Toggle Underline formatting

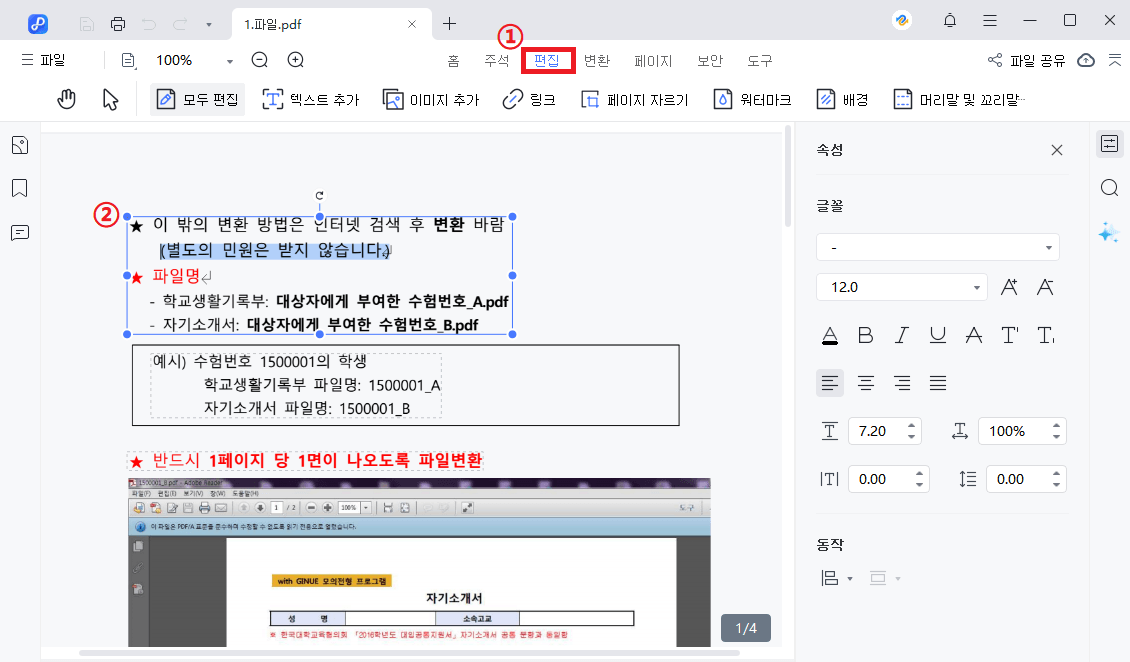pyautogui.click(x=938, y=335)
